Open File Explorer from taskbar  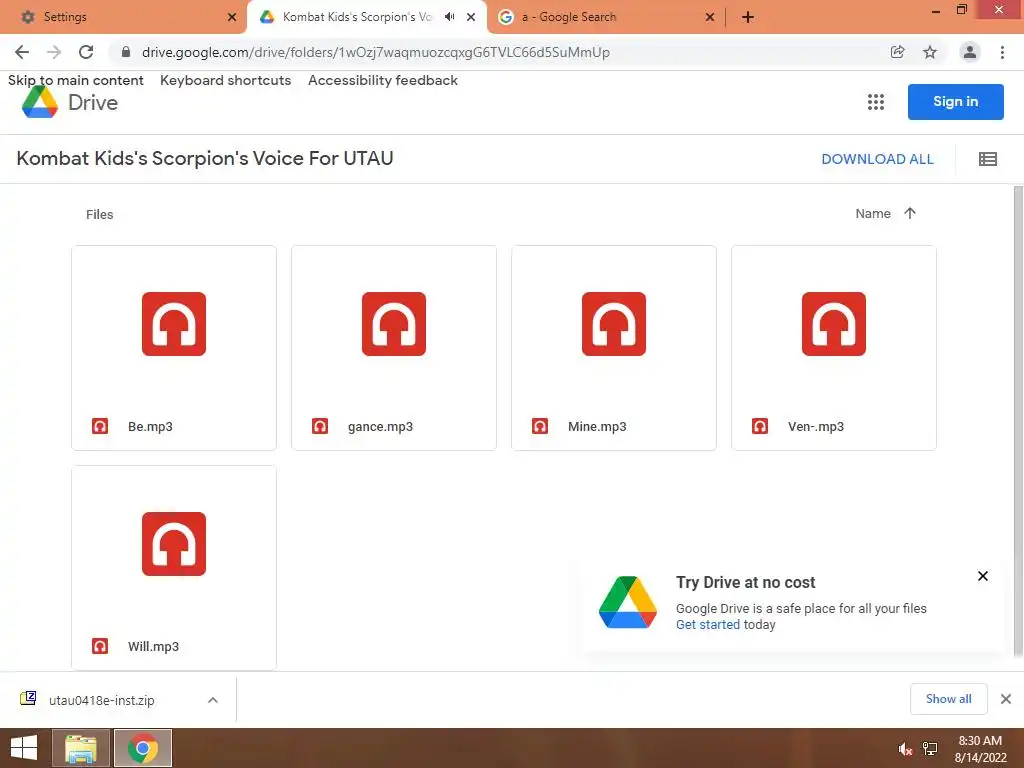81,748
